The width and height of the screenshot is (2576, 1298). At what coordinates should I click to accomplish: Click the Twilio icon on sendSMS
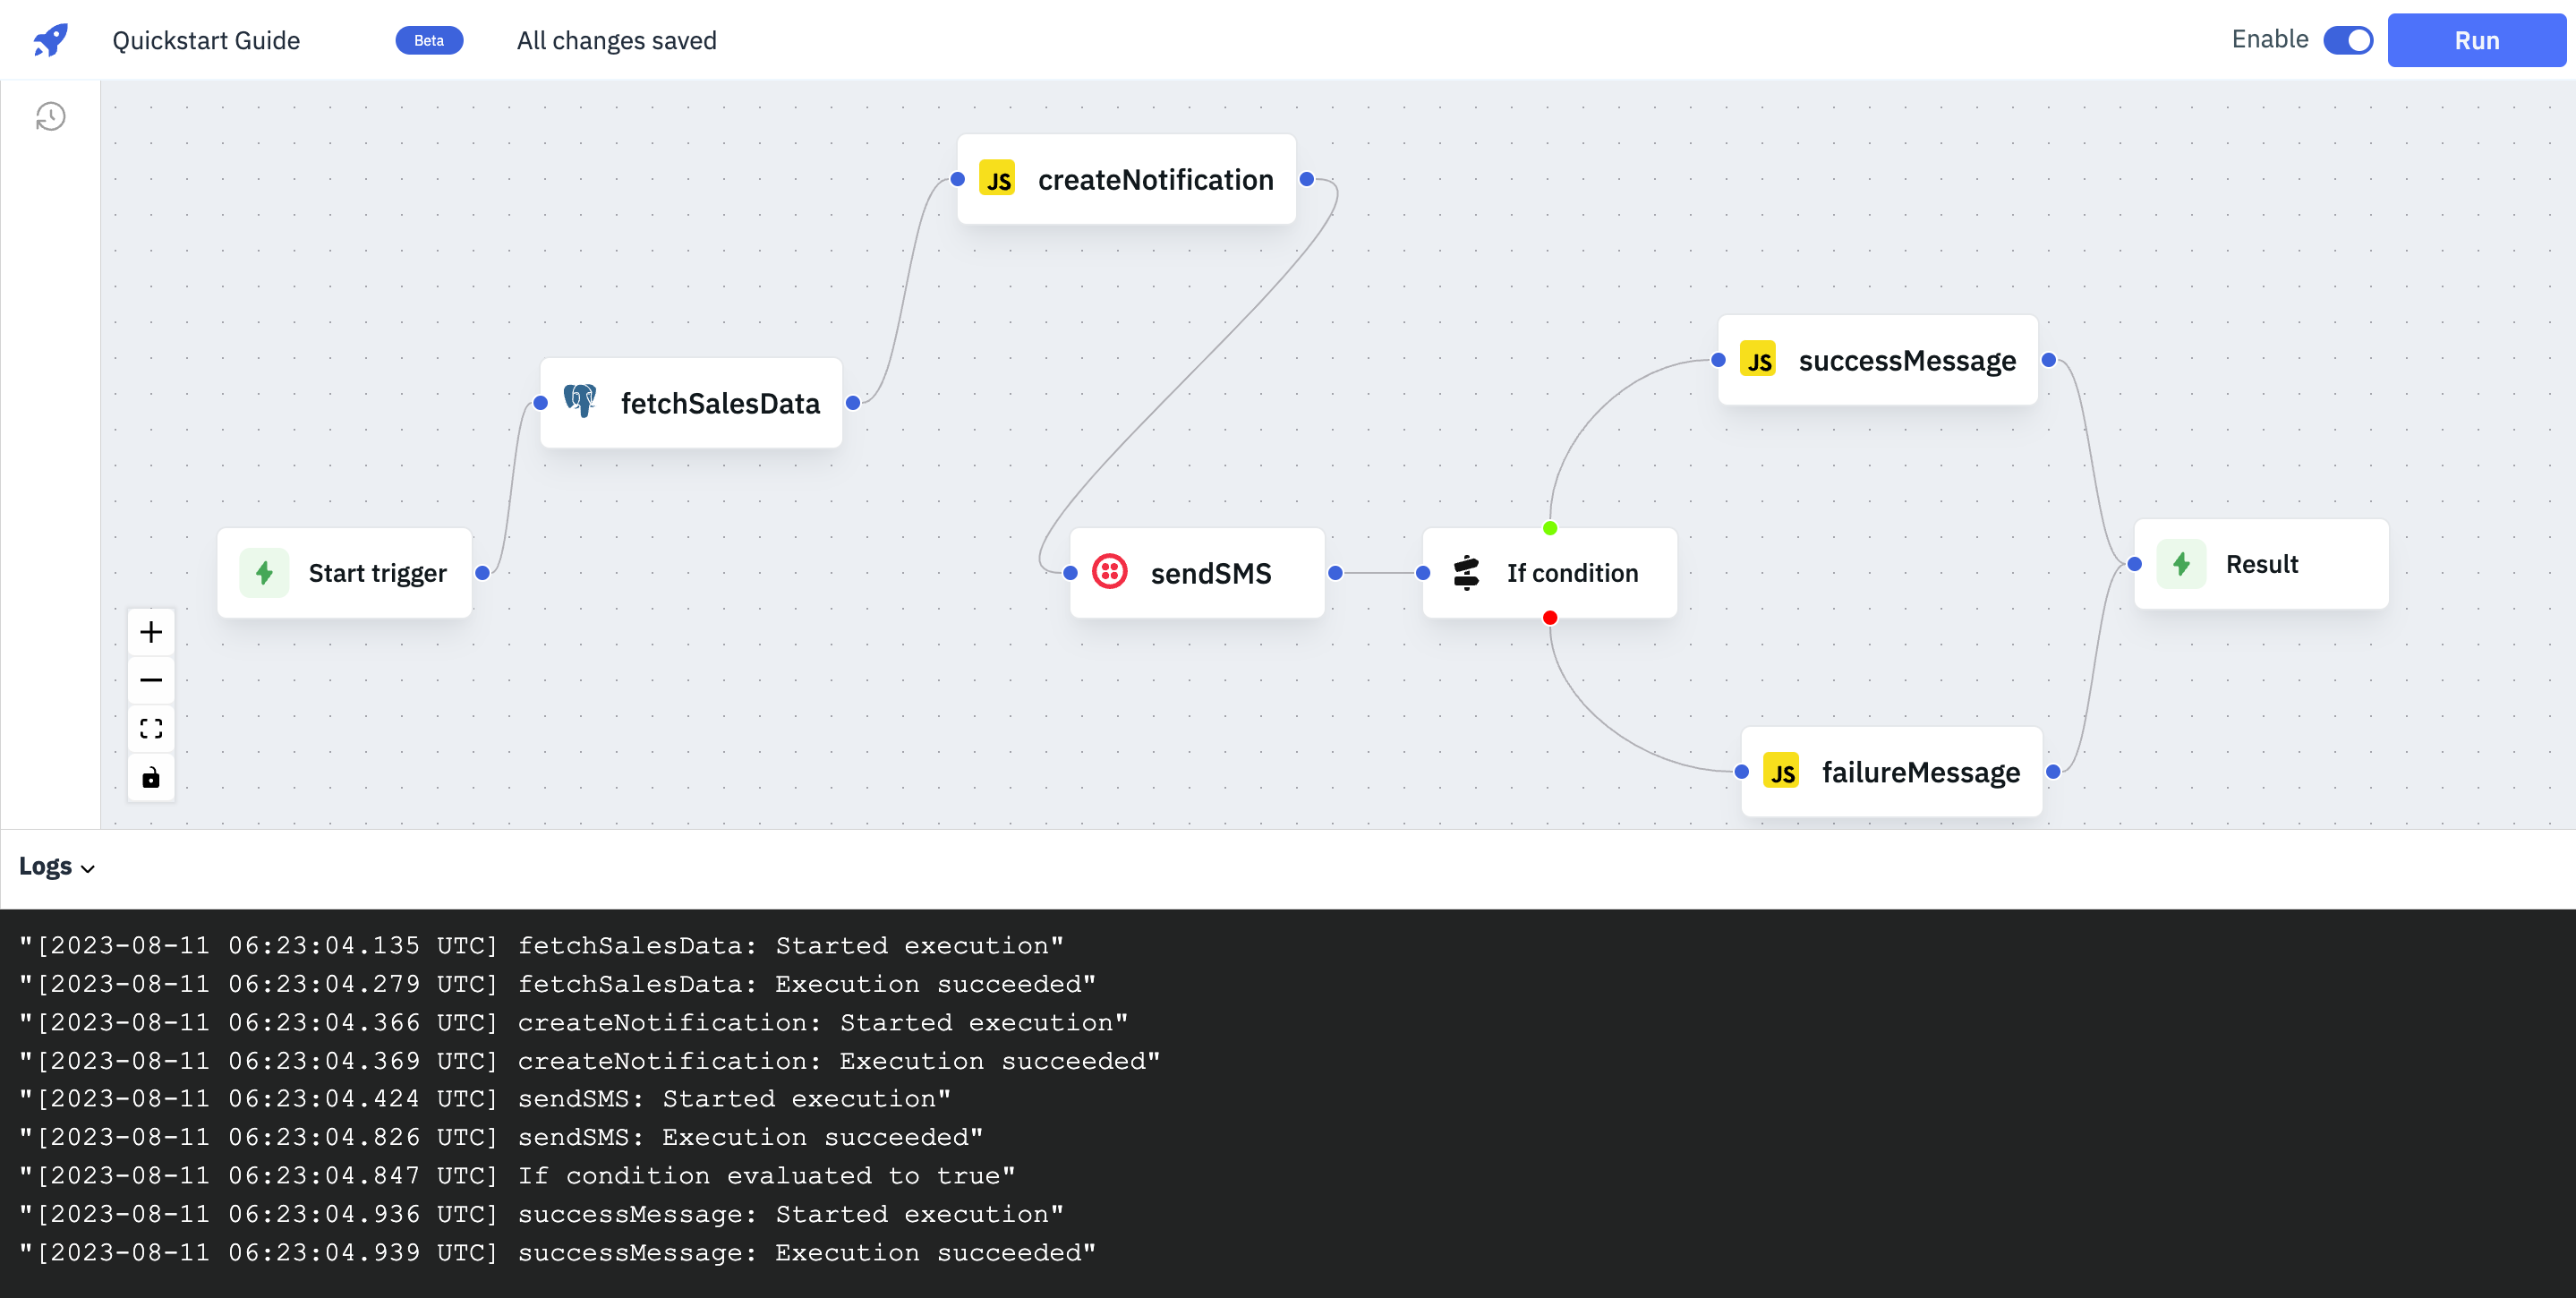1110,572
